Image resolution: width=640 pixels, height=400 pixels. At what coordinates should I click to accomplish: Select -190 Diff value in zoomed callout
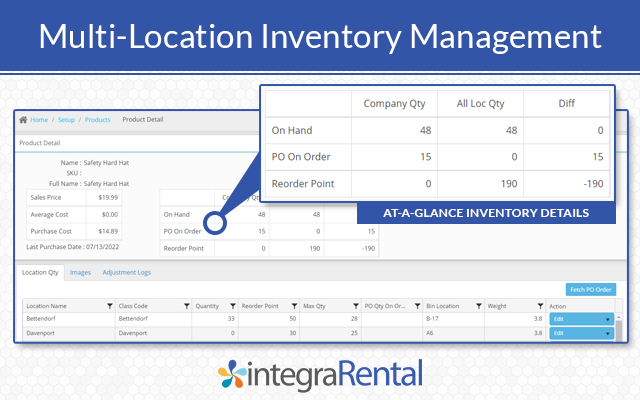coord(593,184)
